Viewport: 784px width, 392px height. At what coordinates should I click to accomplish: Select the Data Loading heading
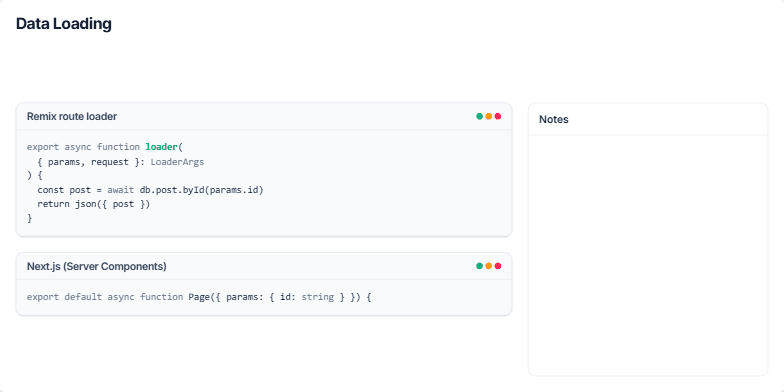tap(64, 24)
